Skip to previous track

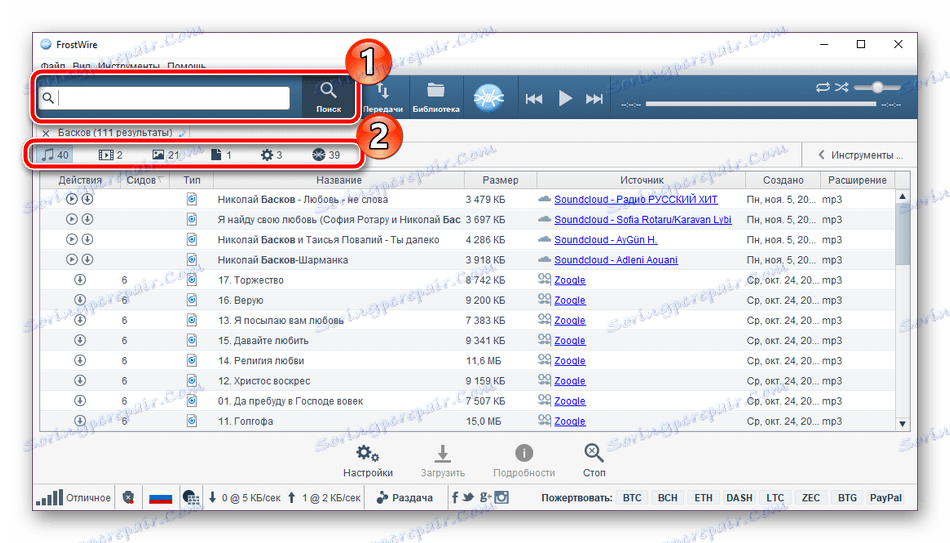click(x=534, y=99)
